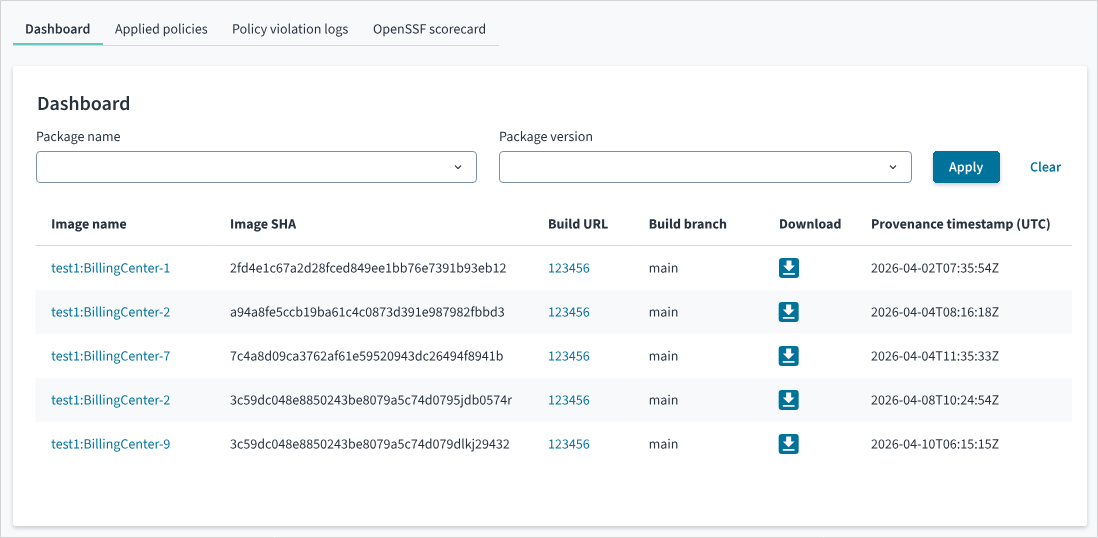Open test1:BillingCenter-2 with SHA ending 0574r
Screen dimensions: 1098x538
(111, 400)
